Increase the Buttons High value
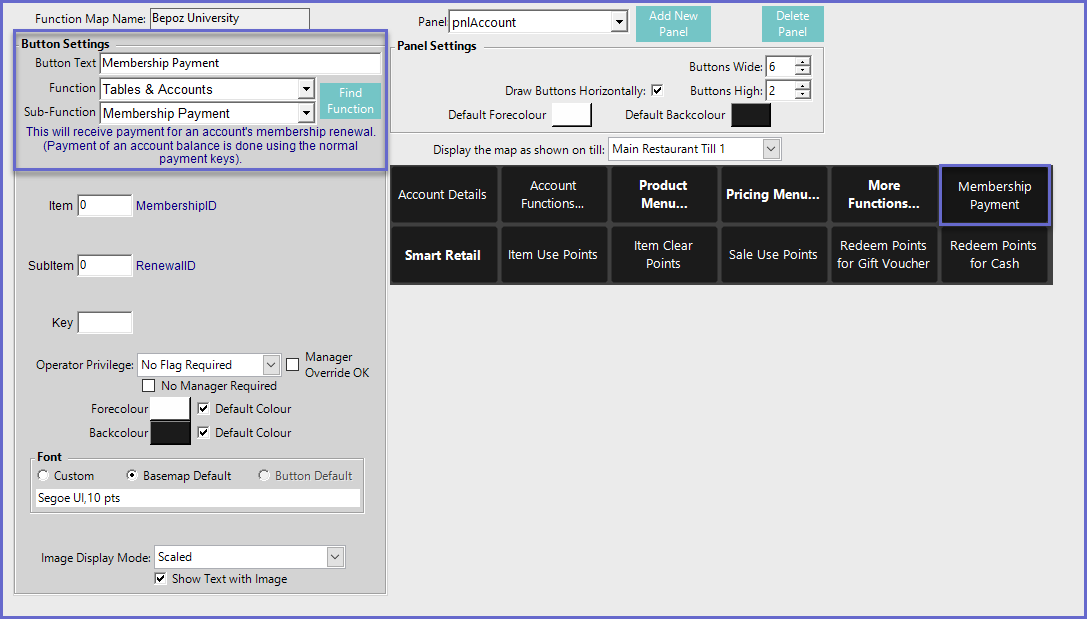Screen dimensions: 1087x619 click(x=803, y=86)
